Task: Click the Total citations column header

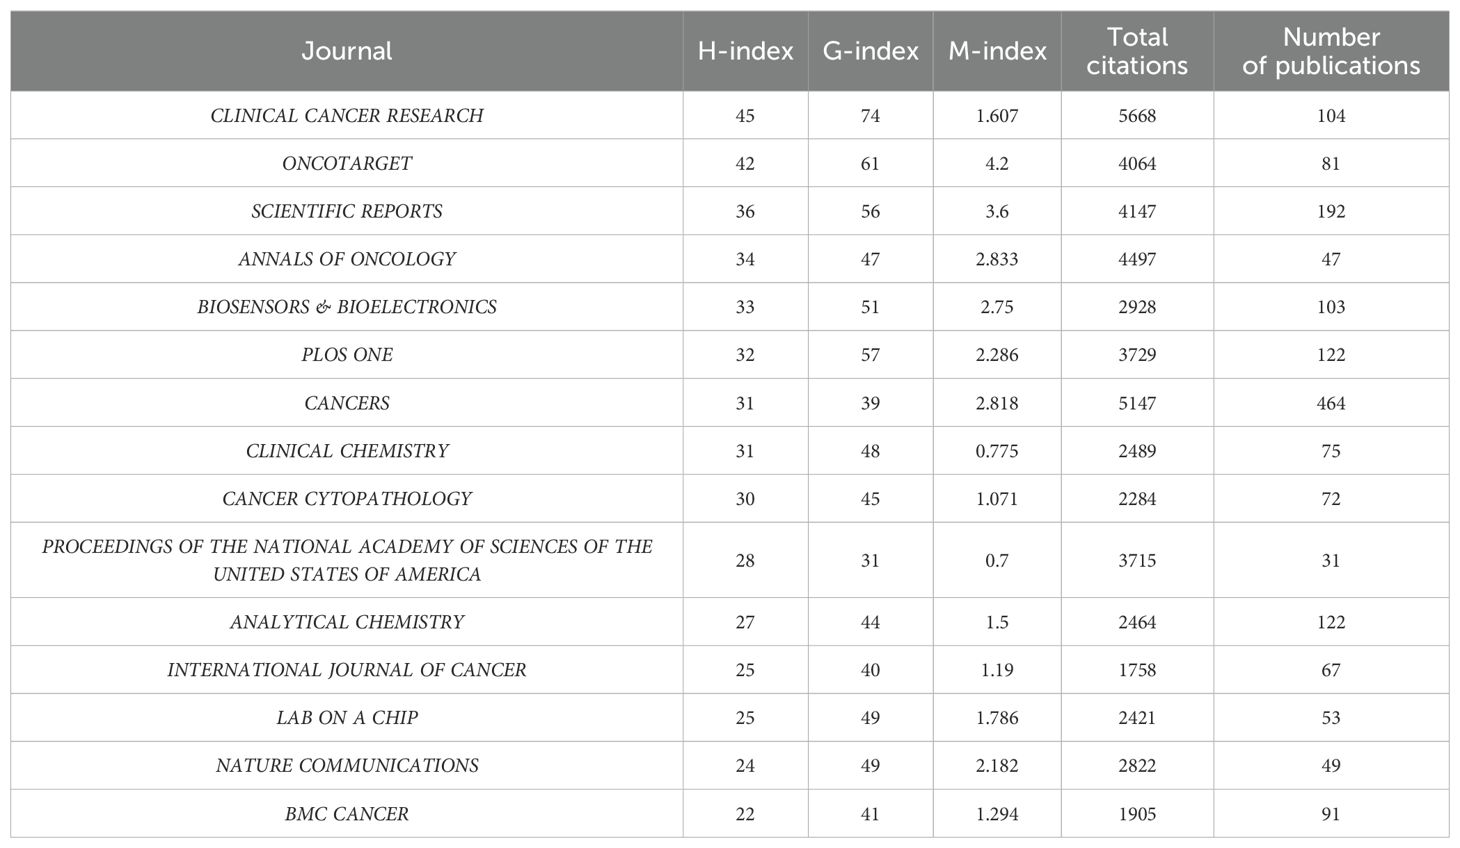Action: pos(1137,51)
